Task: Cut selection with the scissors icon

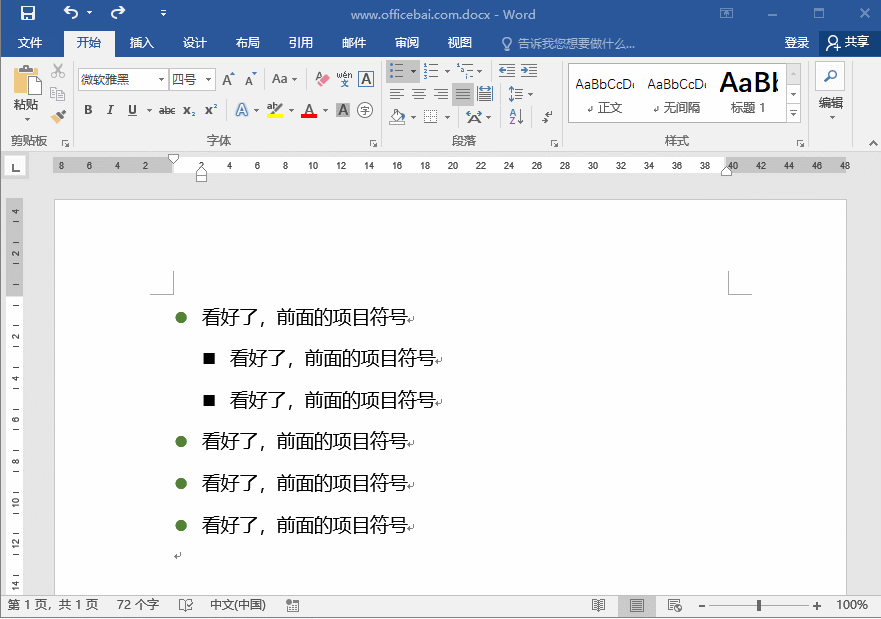Action: (57, 71)
